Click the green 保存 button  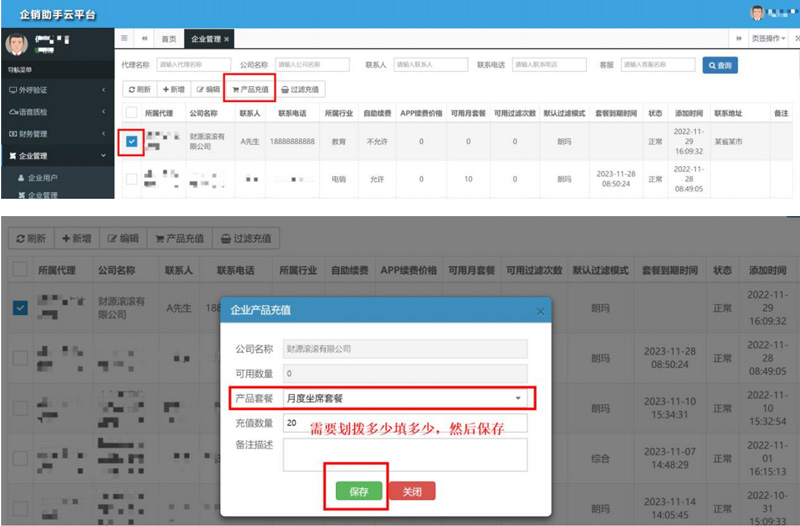(359, 491)
